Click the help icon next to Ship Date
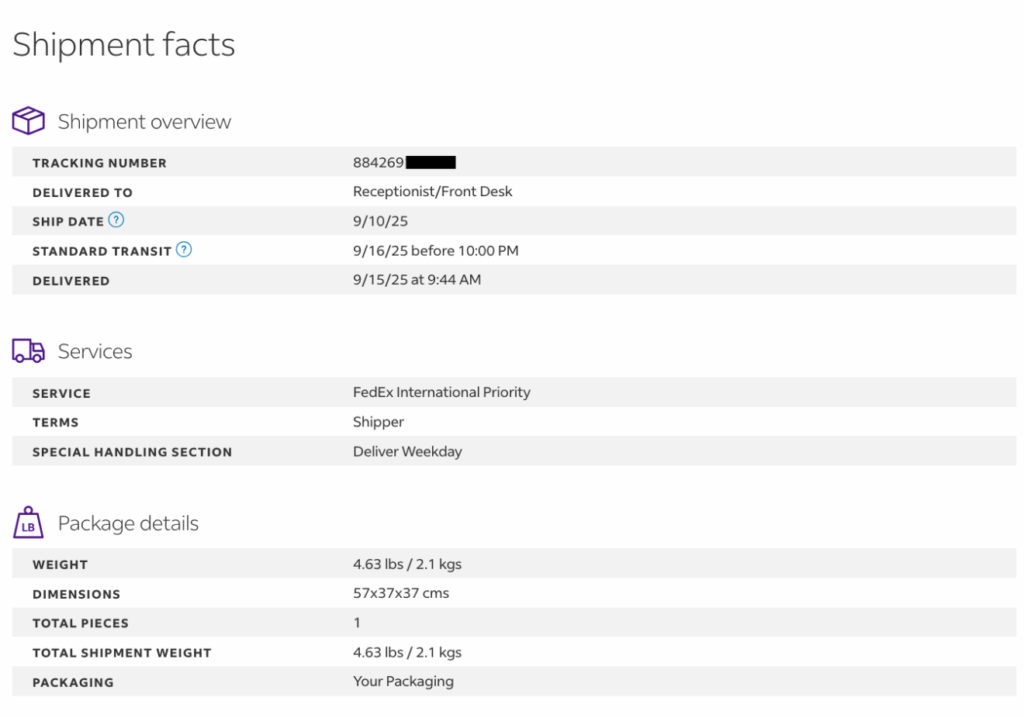The height and width of the screenshot is (718, 1024). tap(116, 220)
